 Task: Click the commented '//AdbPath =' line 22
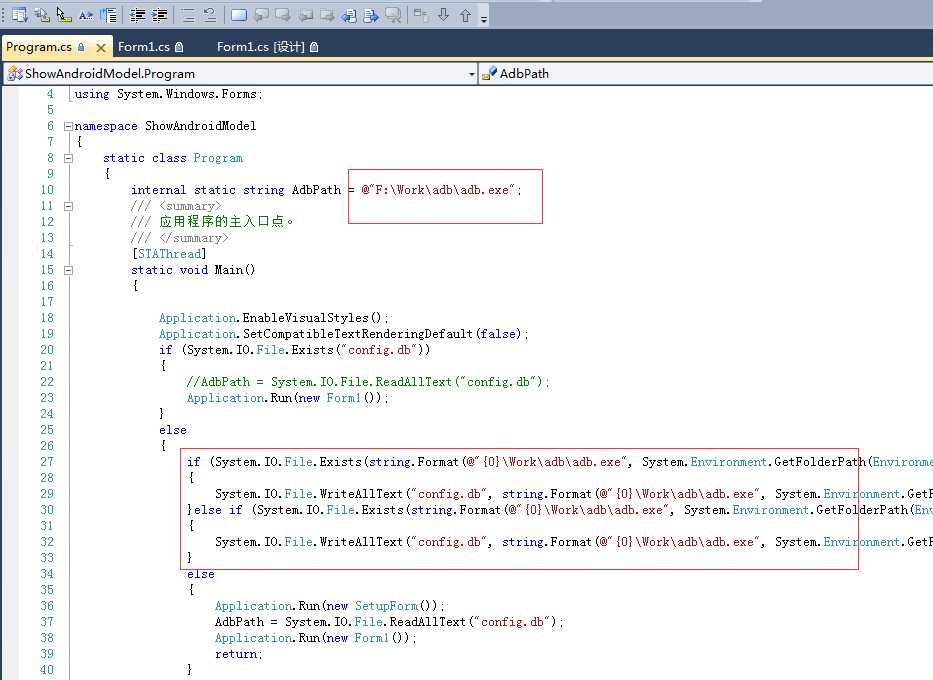coord(368,382)
